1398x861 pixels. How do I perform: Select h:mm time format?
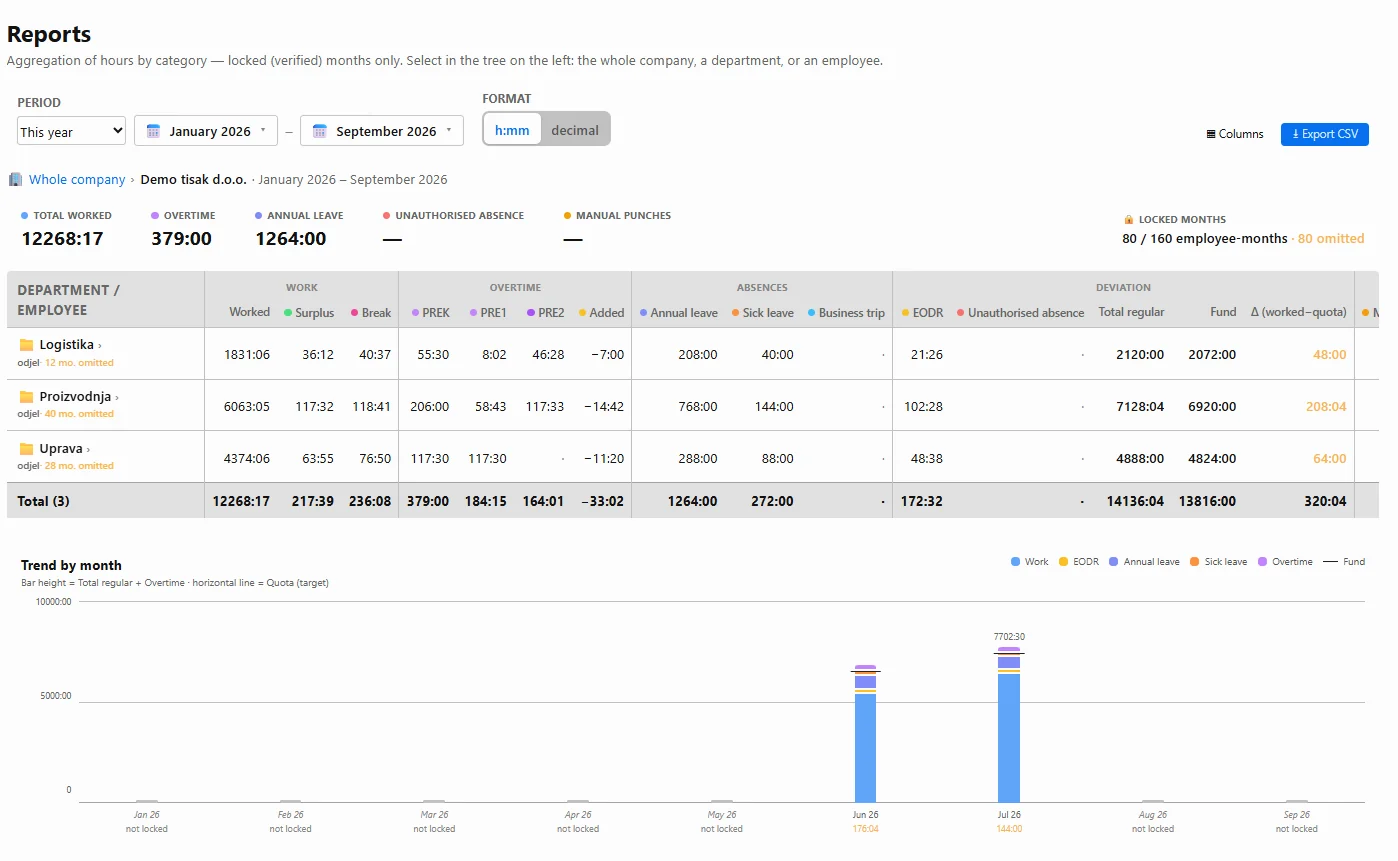[512, 130]
